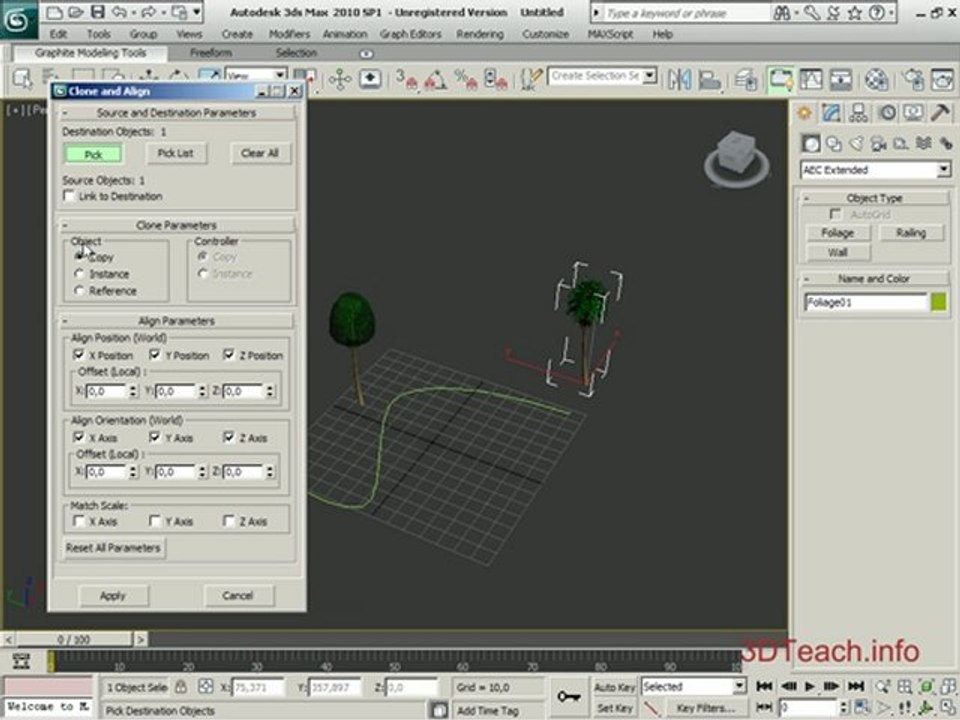Click the large key Set Keys icon
The height and width of the screenshot is (720, 960).
[x=569, y=697]
